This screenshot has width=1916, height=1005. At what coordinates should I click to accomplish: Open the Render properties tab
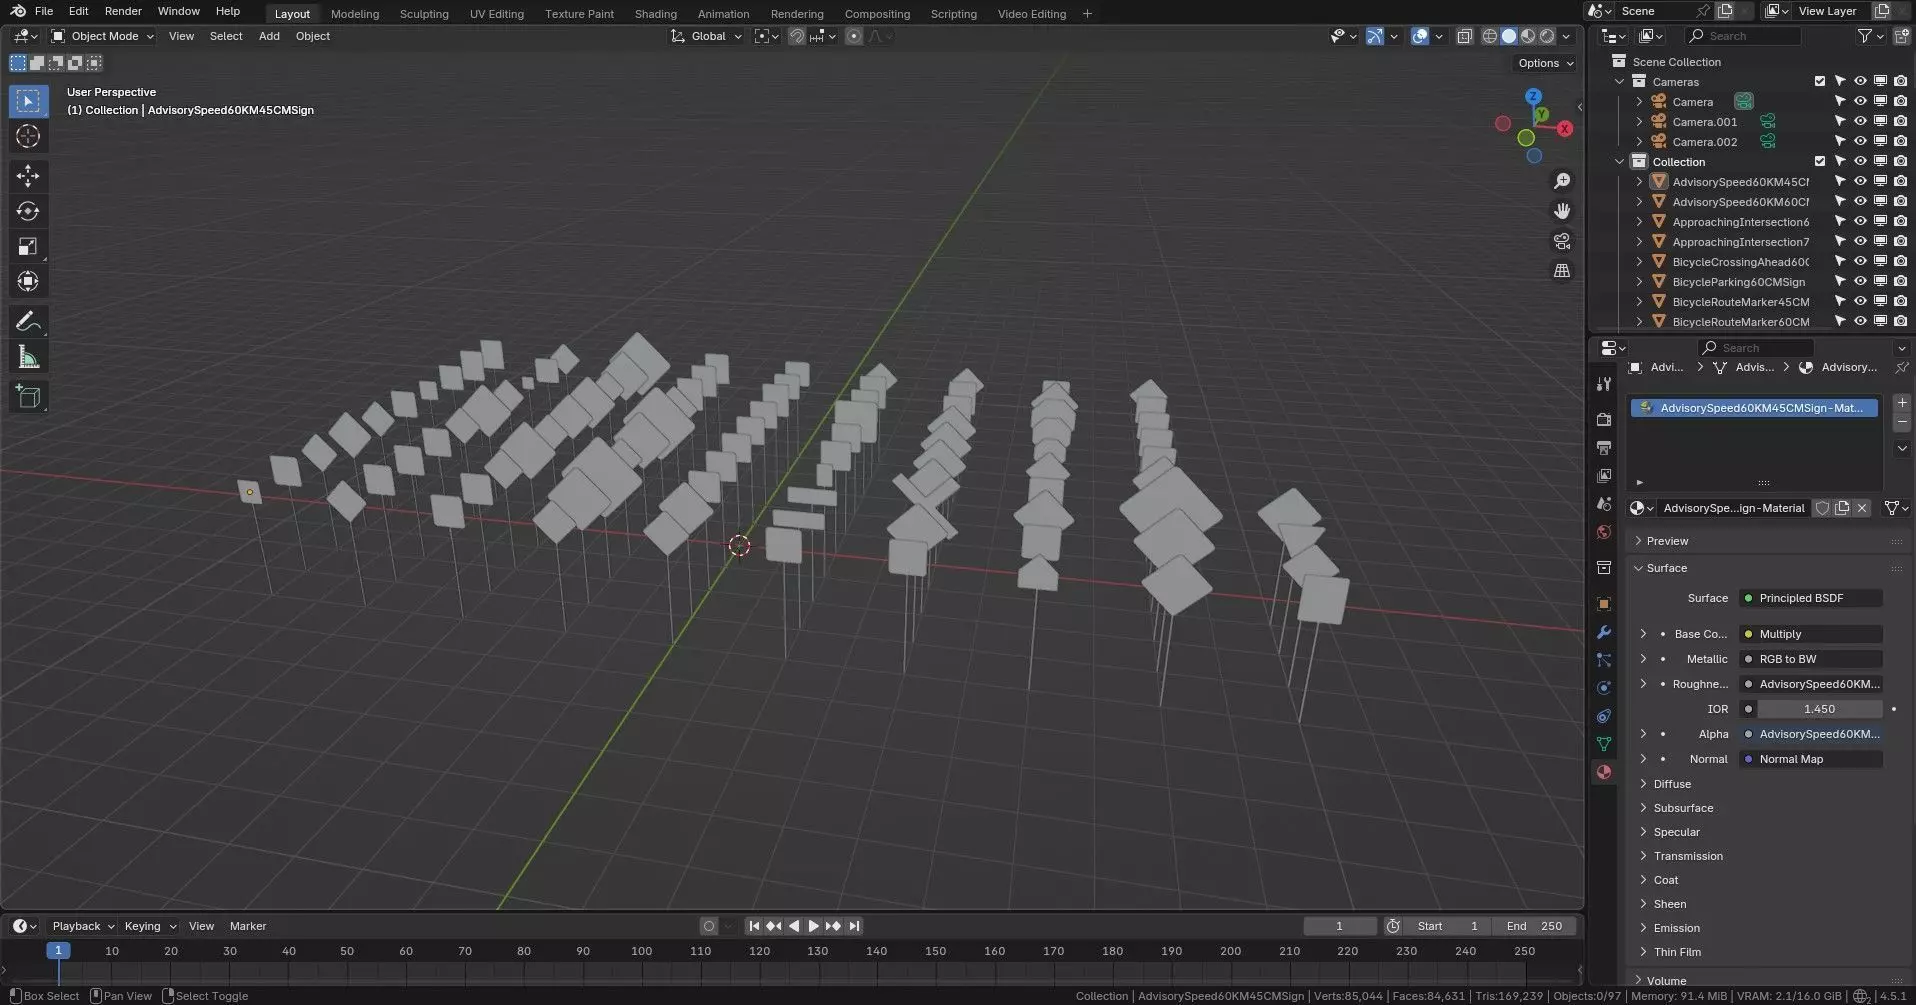click(x=1604, y=420)
